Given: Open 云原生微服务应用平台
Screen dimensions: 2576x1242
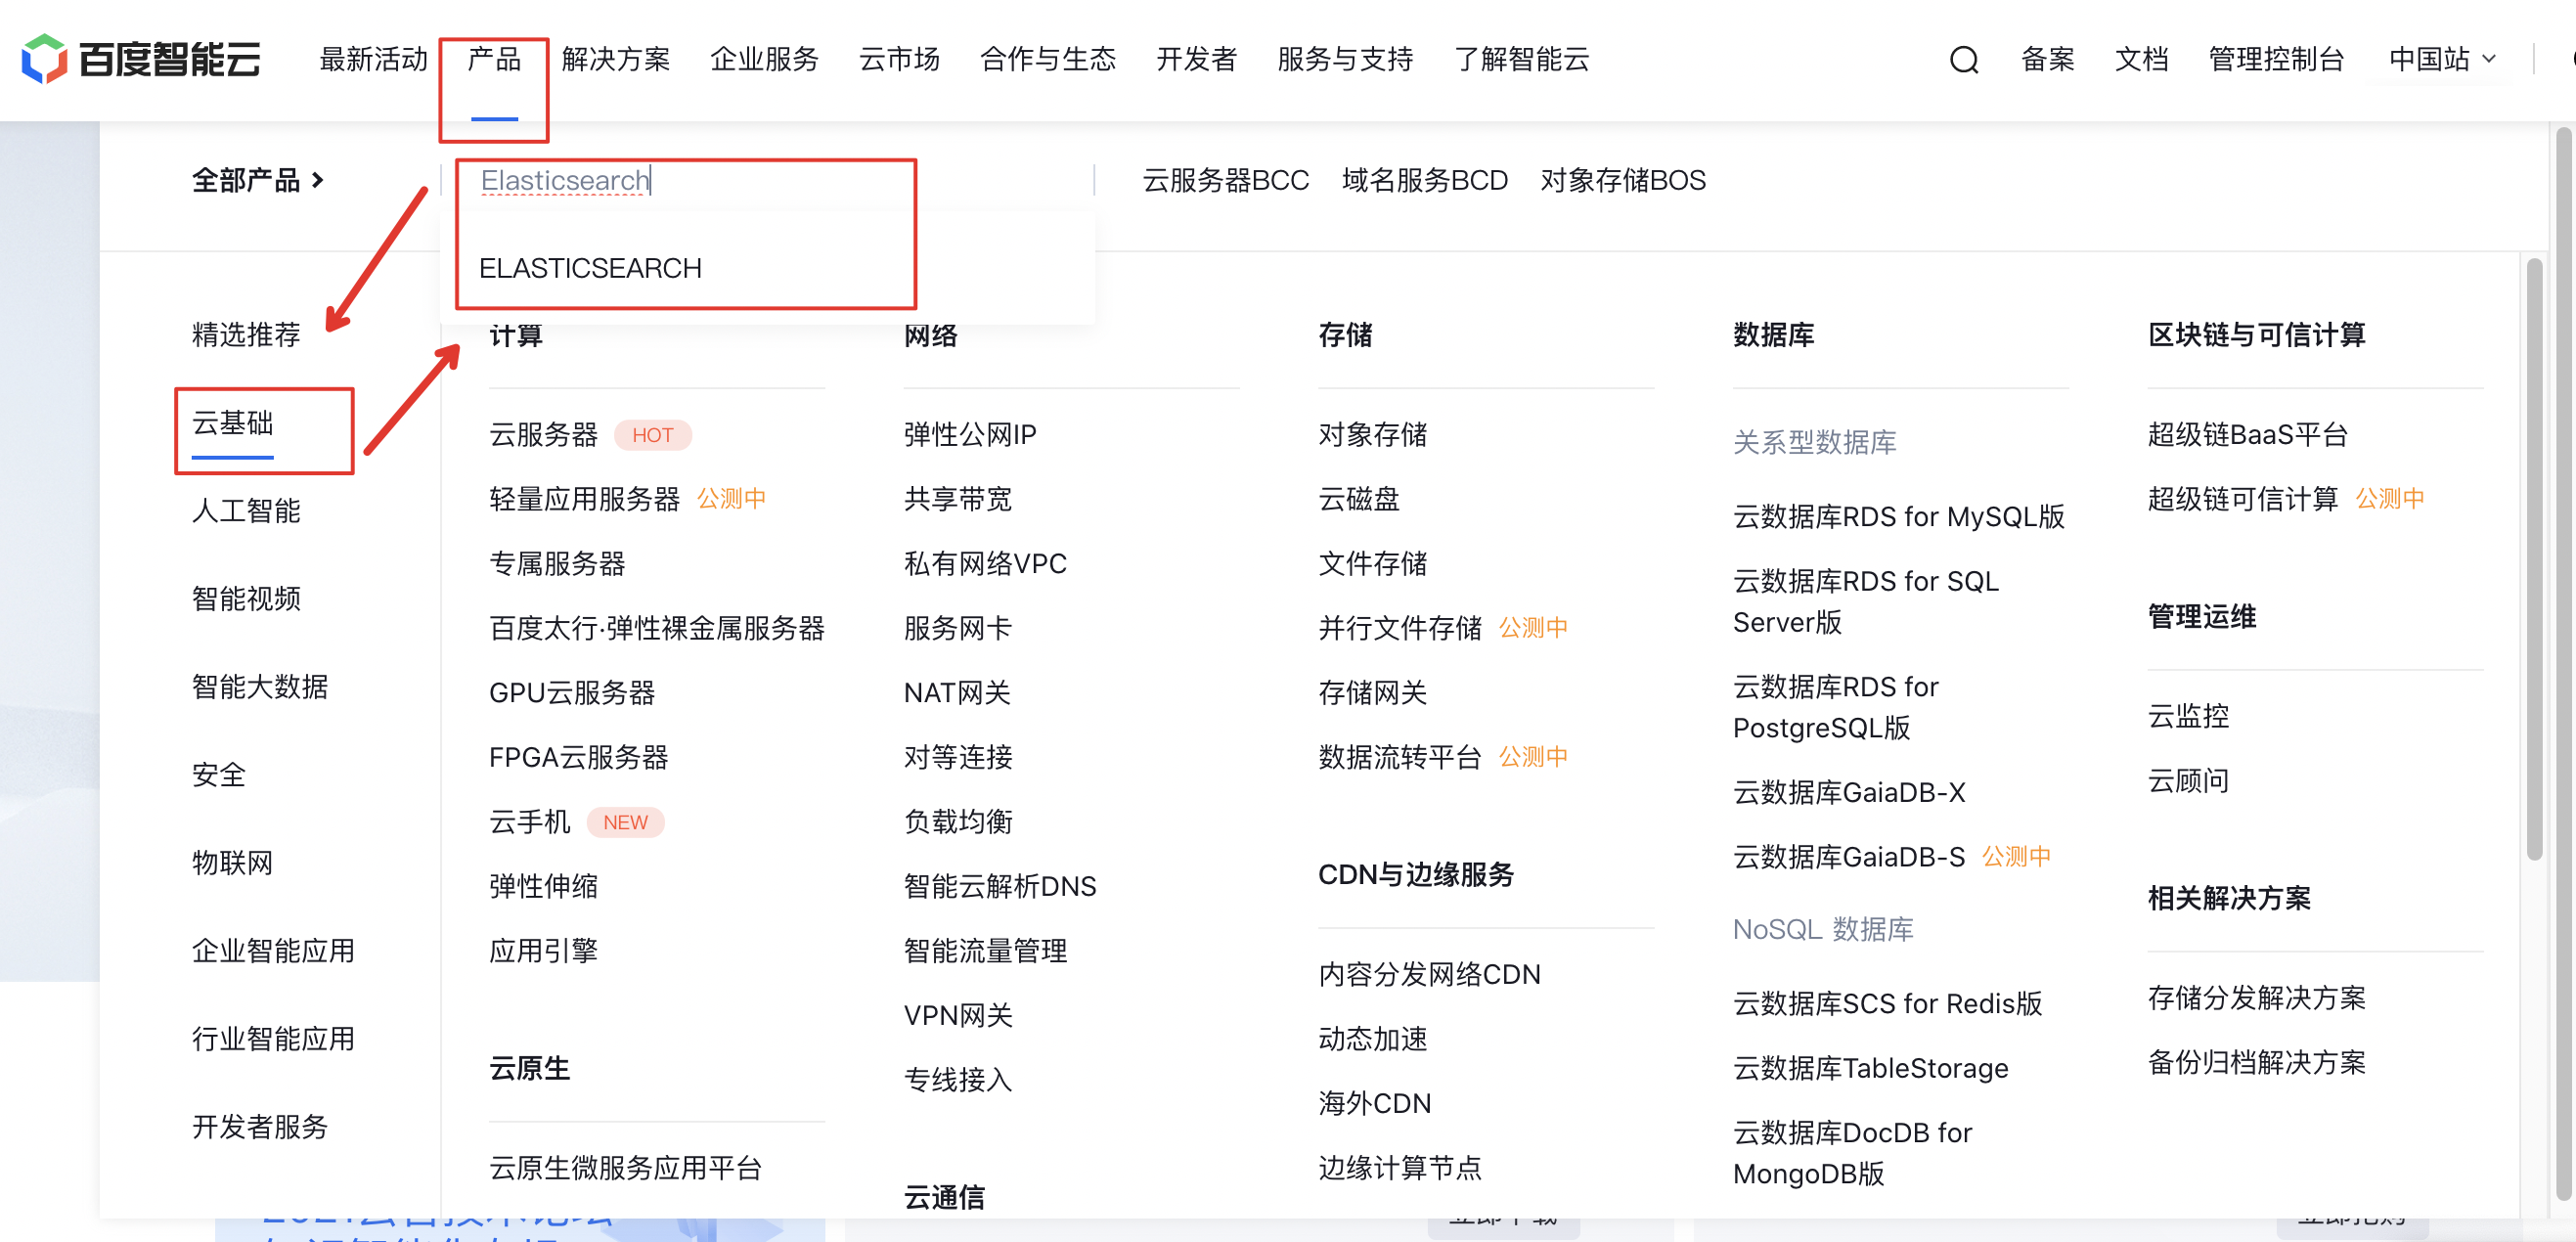Looking at the screenshot, I should point(625,1167).
